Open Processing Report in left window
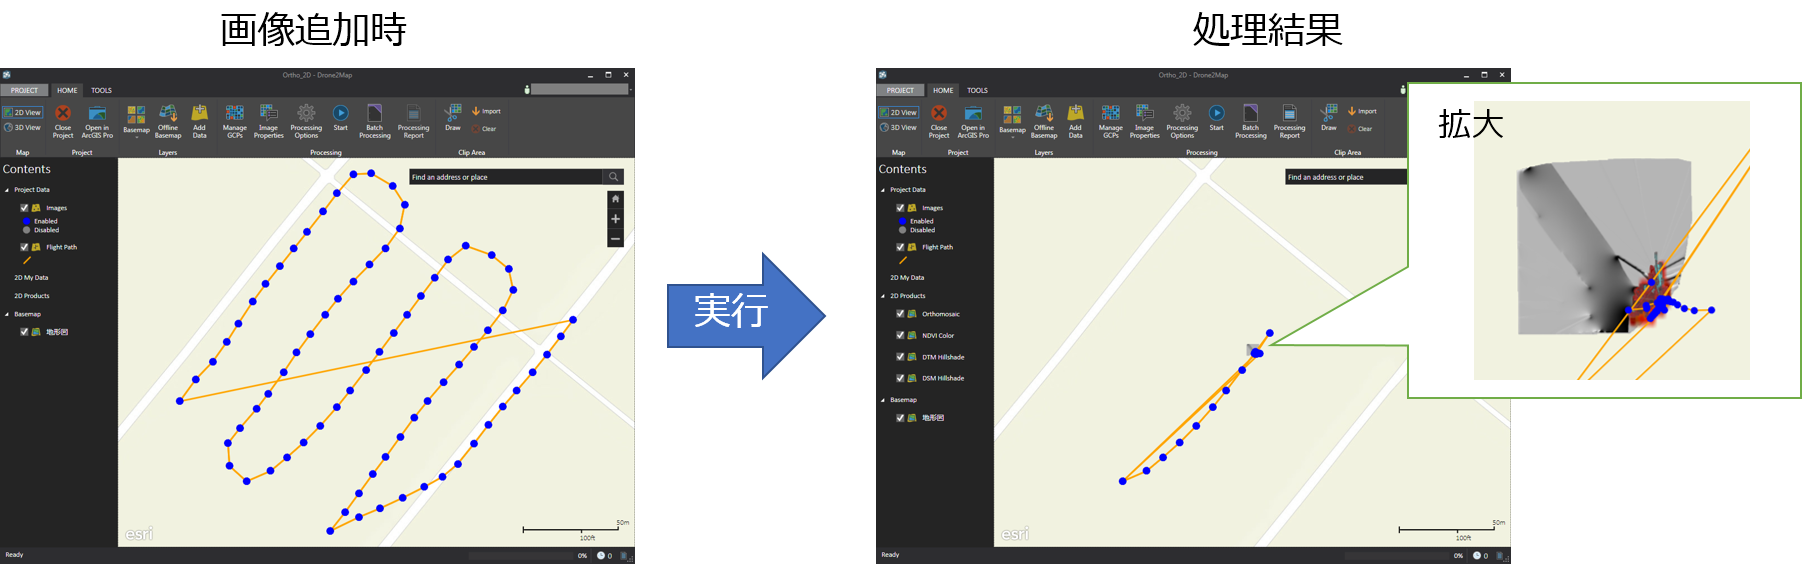This screenshot has width=1802, height=564. click(413, 121)
